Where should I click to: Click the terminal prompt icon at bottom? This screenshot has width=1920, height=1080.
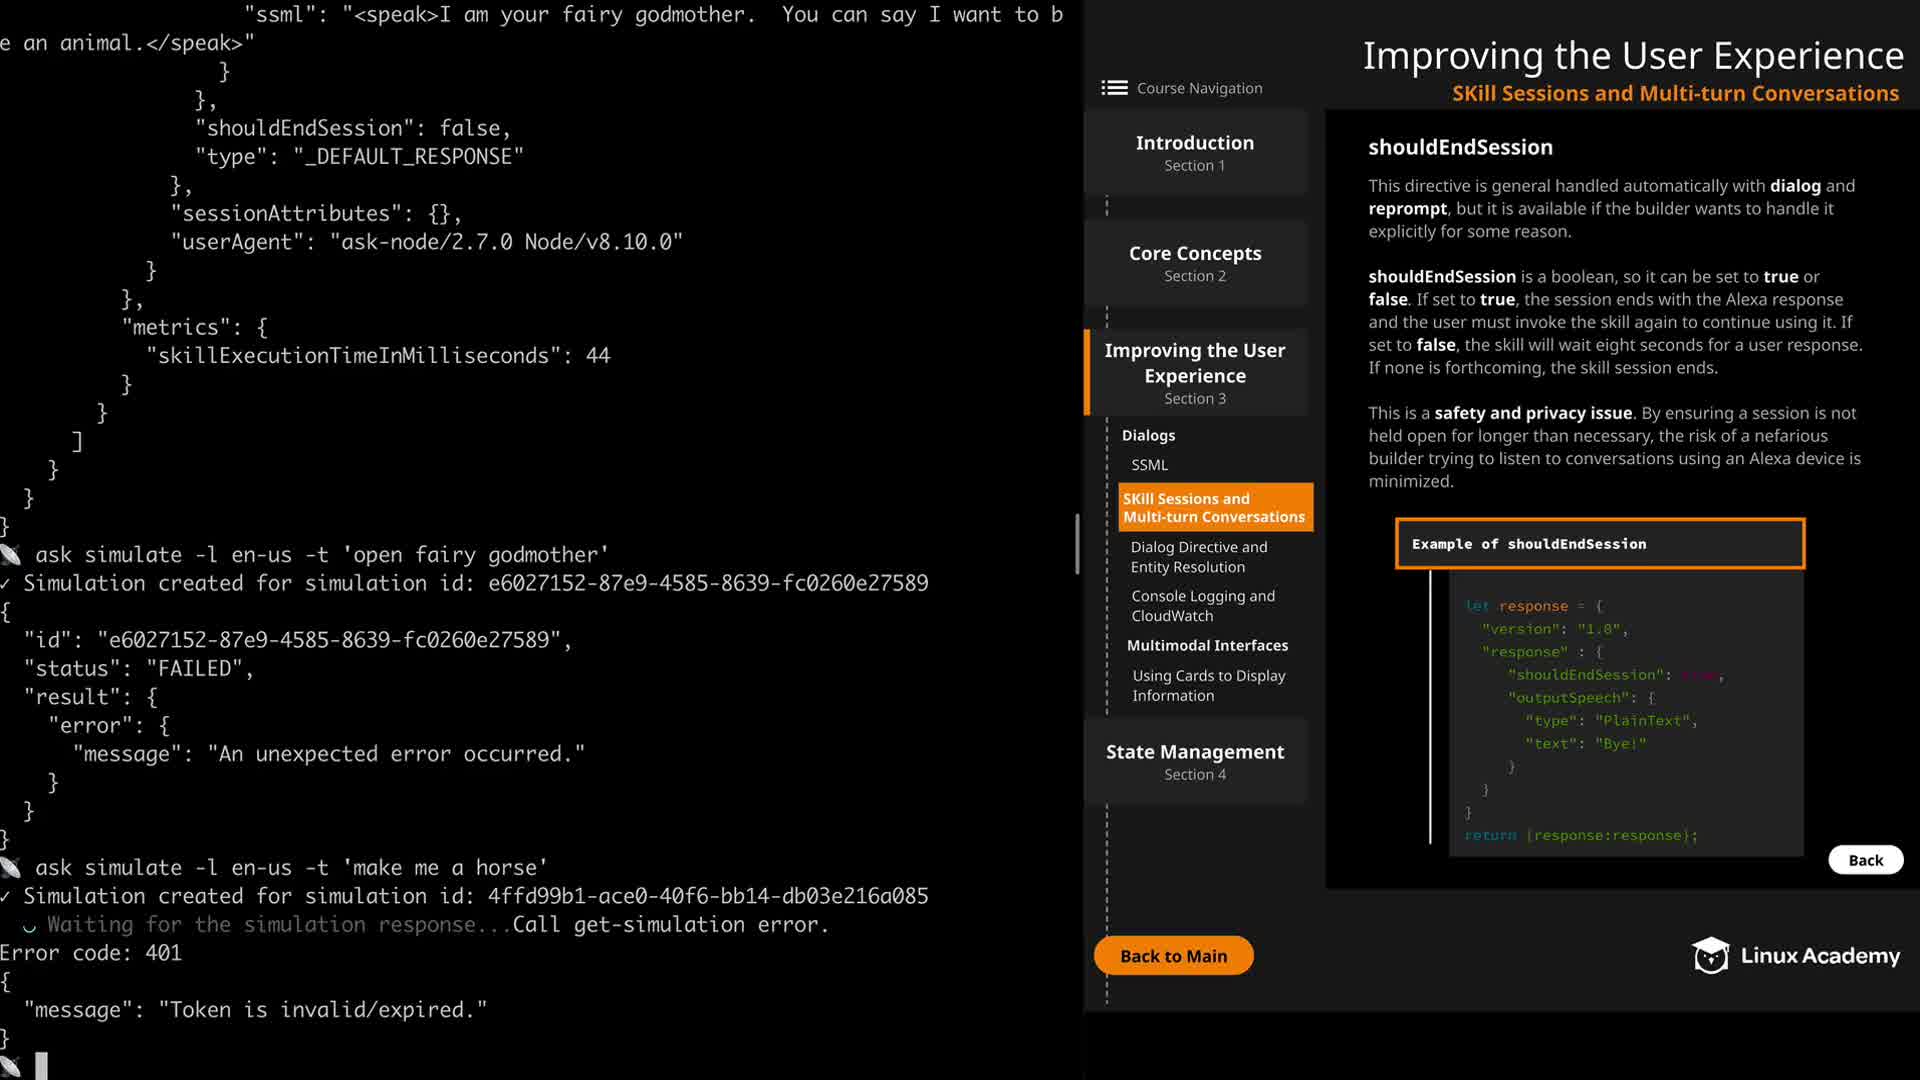[11, 1066]
